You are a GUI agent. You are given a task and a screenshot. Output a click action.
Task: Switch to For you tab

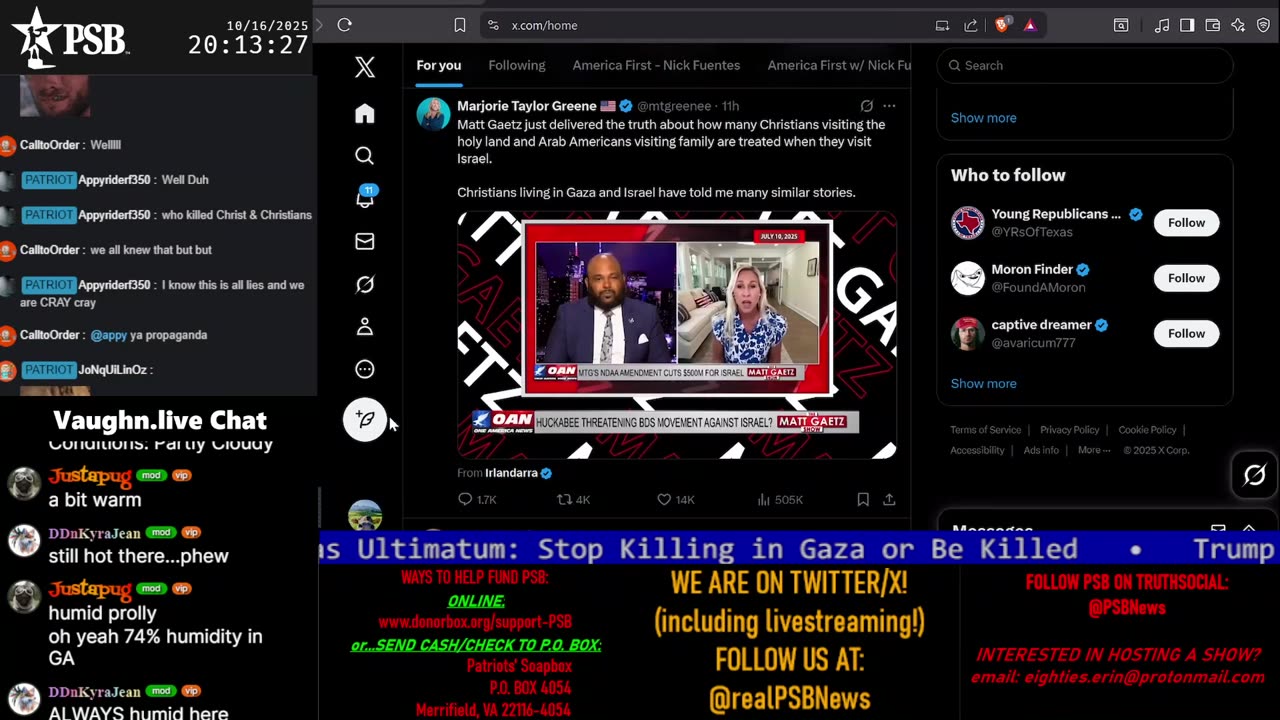[439, 65]
